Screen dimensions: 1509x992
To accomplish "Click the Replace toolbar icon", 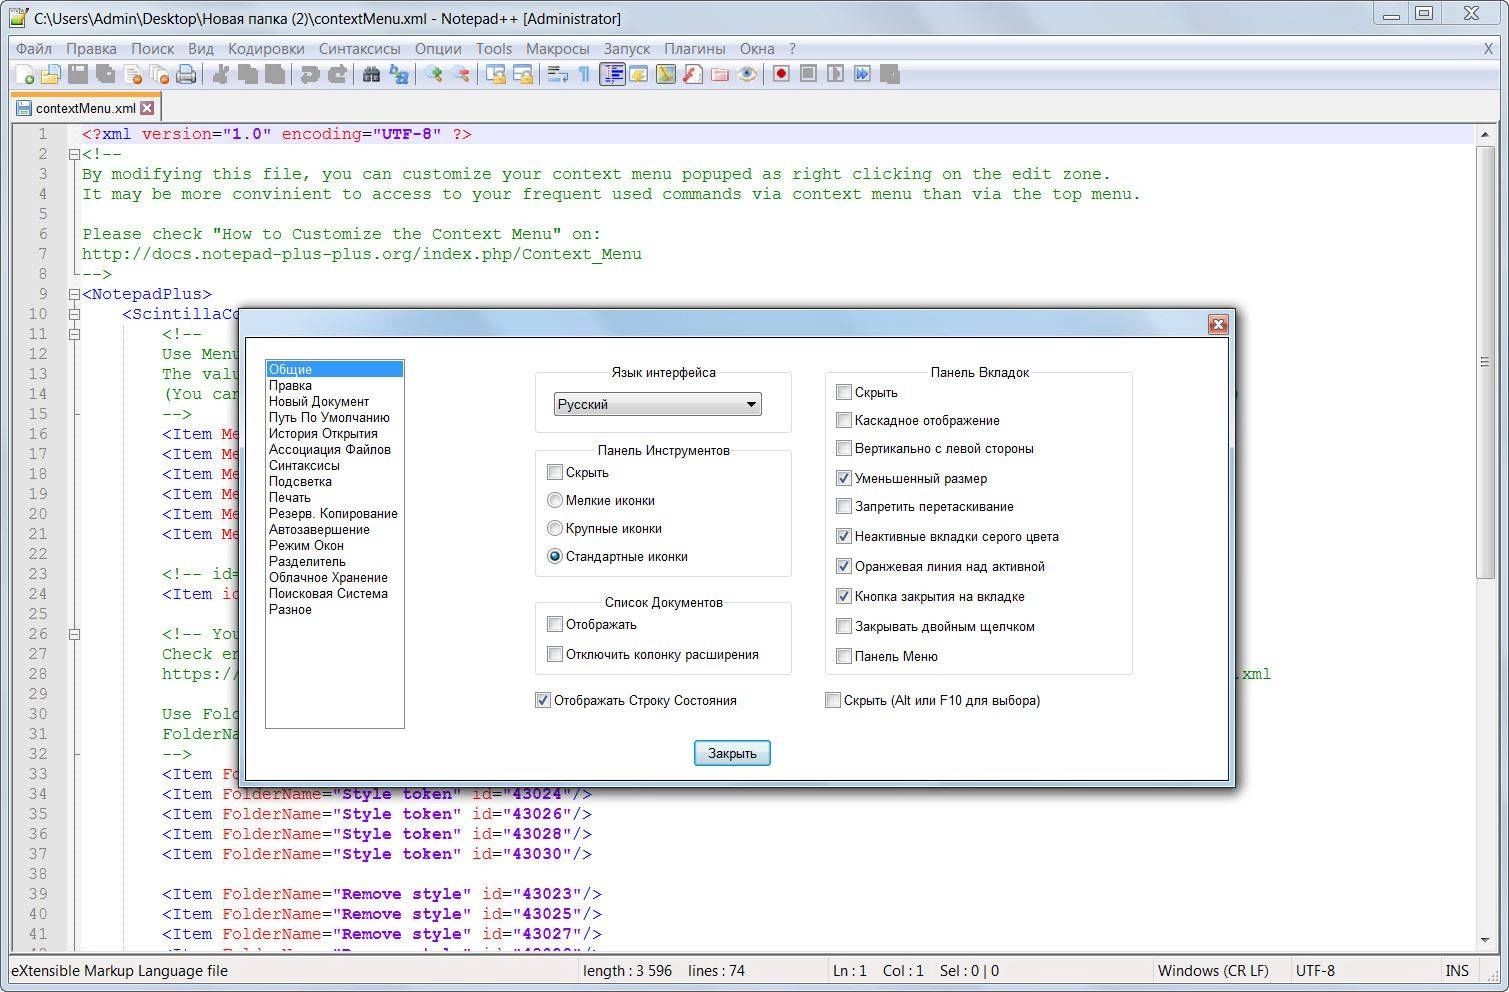I will pyautogui.click(x=399, y=74).
